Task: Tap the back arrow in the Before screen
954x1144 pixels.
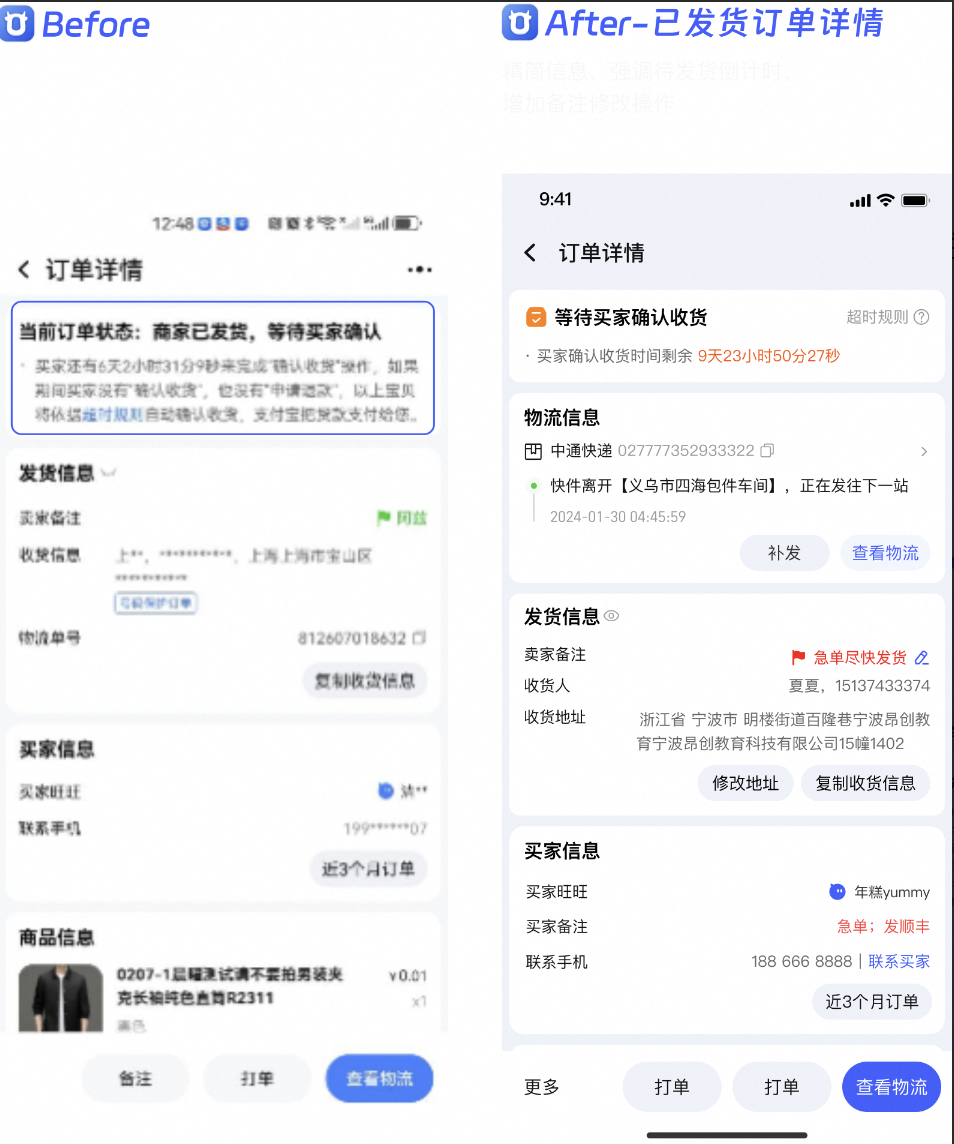Action: pos(24,270)
